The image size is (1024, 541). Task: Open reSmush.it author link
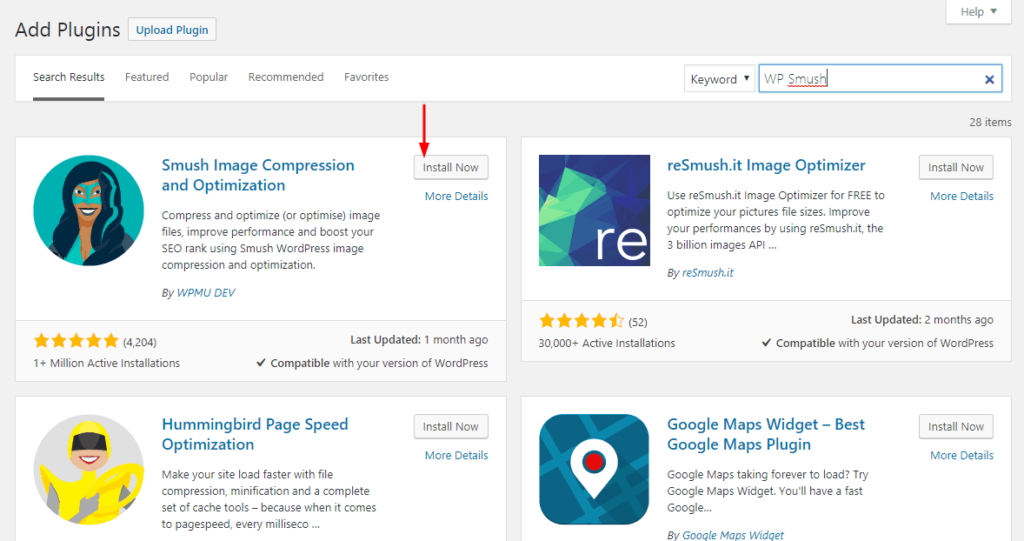[x=707, y=272]
